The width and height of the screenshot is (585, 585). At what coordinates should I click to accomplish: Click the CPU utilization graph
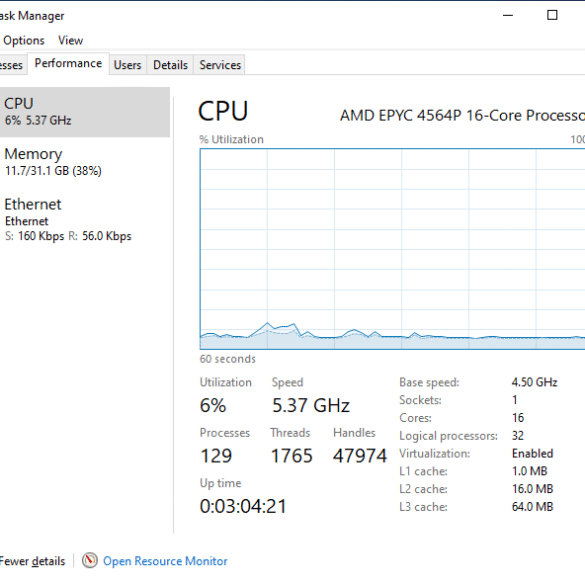pyautogui.click(x=392, y=249)
